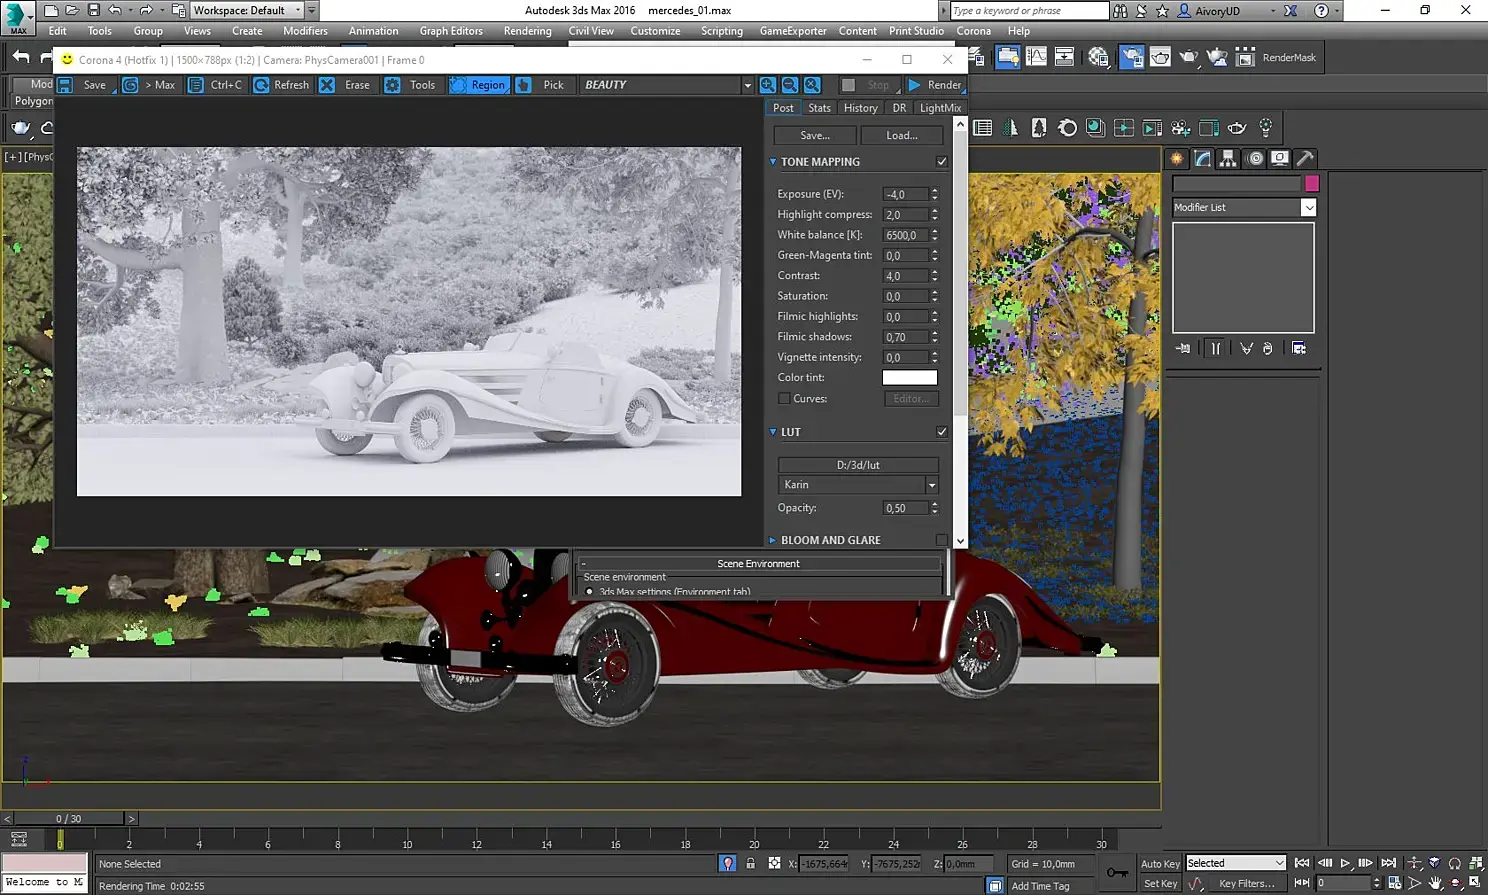Click the Curve Editor icon in the main toolbar
Image resolution: width=1488 pixels, height=895 pixels.
pyautogui.click(x=1036, y=57)
